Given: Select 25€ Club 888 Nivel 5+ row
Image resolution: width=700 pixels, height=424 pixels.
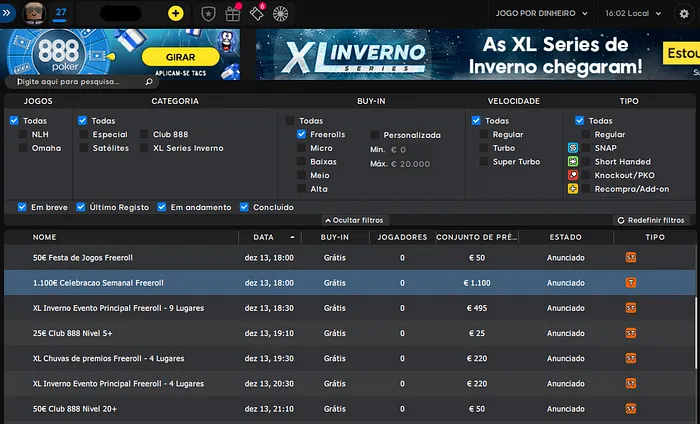Looking at the screenshot, I should point(350,333).
